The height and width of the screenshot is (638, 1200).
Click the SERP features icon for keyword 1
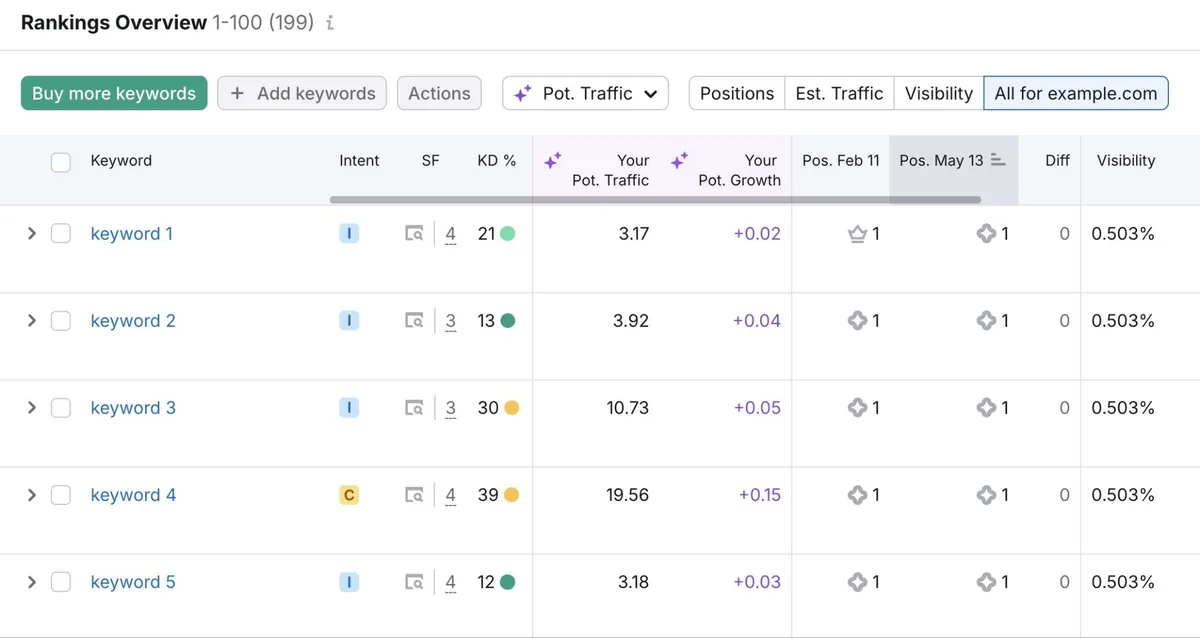point(414,234)
